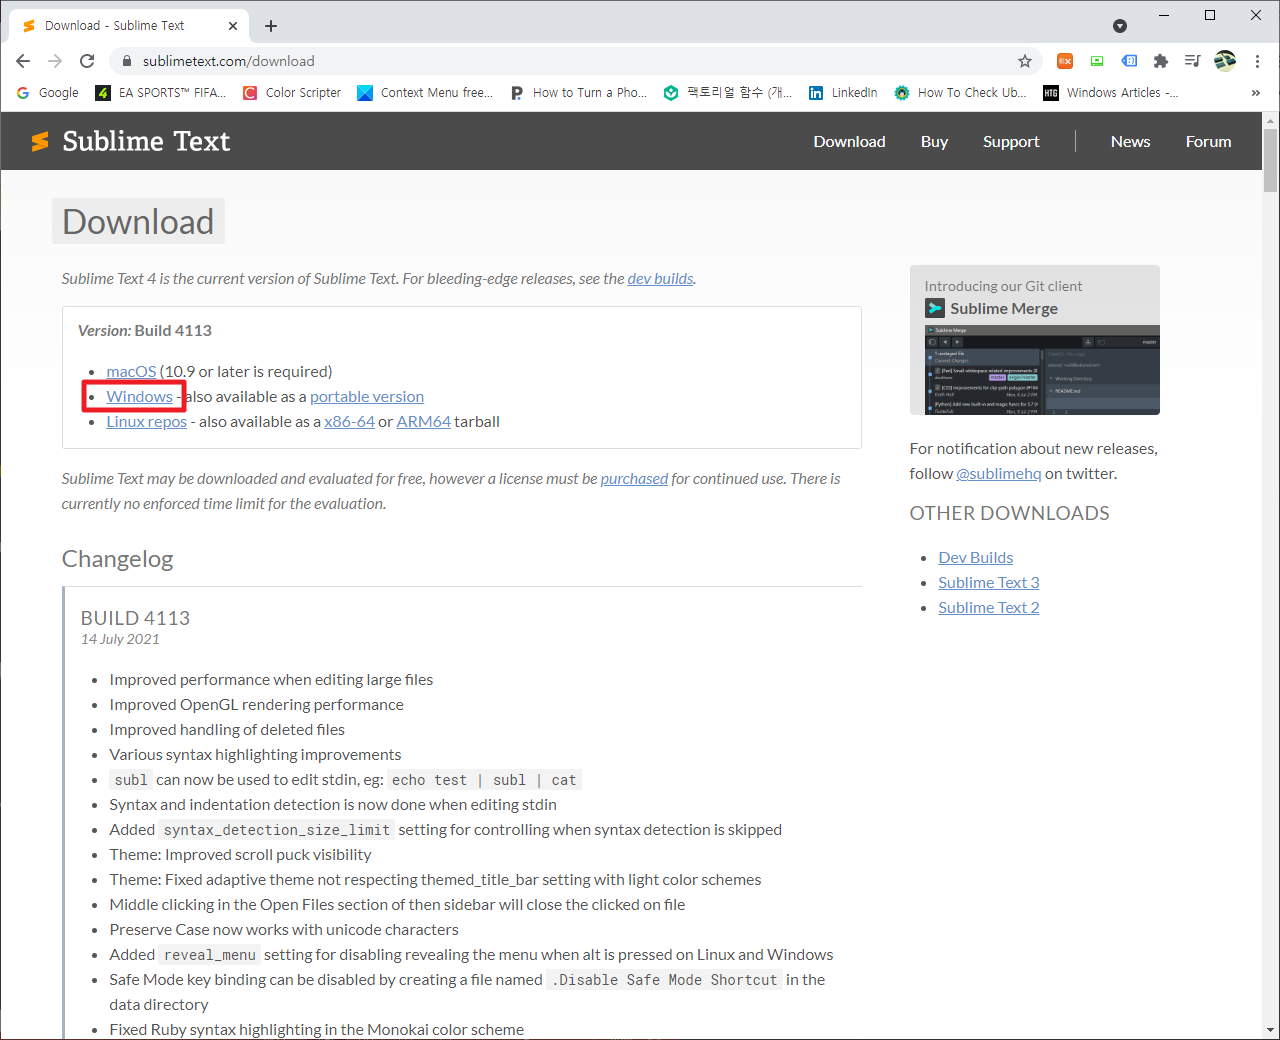This screenshot has height=1040, width=1280.
Task: Click the browser forward arrow
Action: point(55,61)
